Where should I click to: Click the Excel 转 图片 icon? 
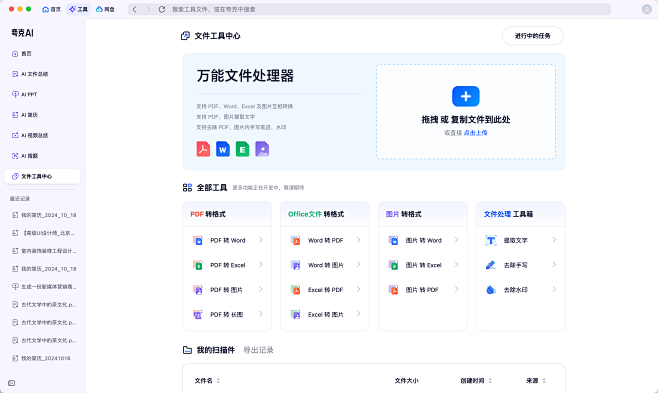tap(295, 315)
